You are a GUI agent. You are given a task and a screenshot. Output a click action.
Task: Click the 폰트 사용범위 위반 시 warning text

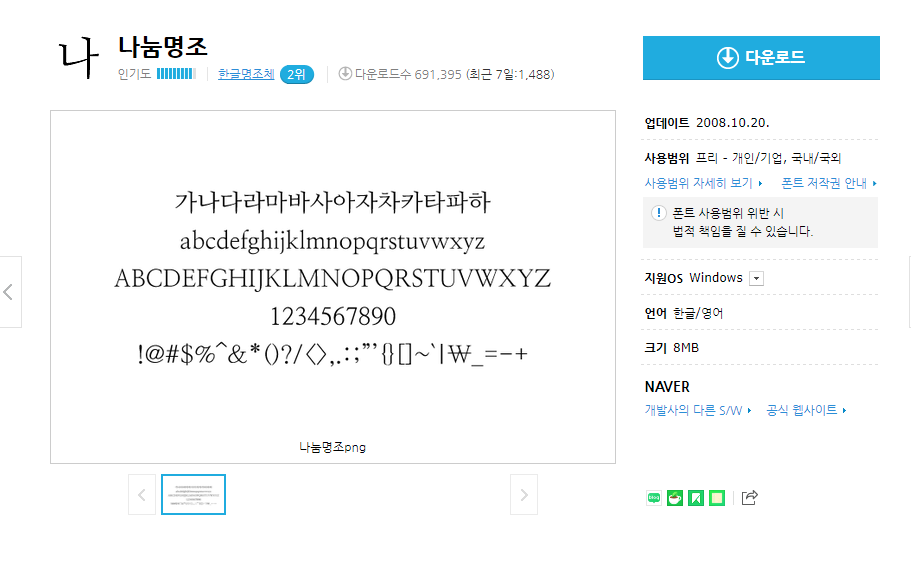tap(728, 213)
